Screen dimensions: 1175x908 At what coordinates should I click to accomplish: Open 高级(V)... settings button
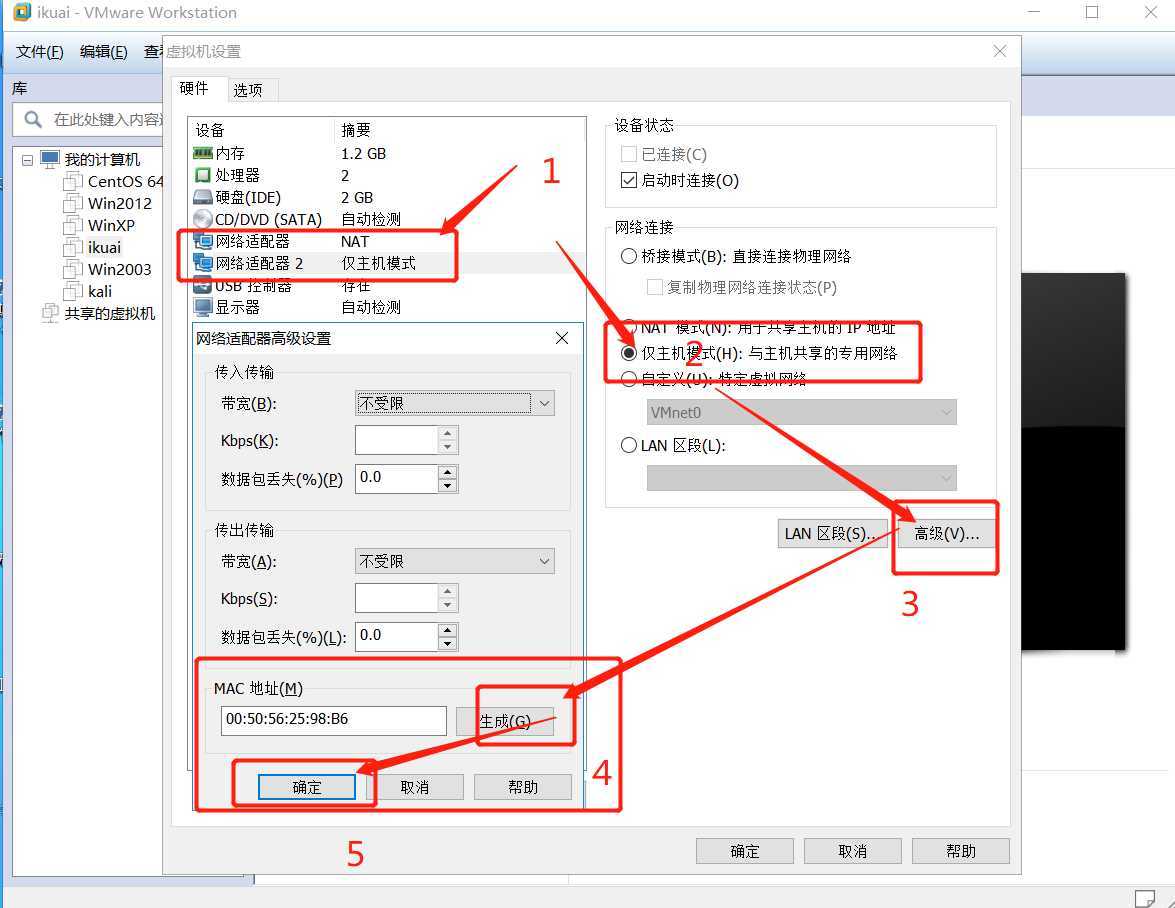coord(946,533)
